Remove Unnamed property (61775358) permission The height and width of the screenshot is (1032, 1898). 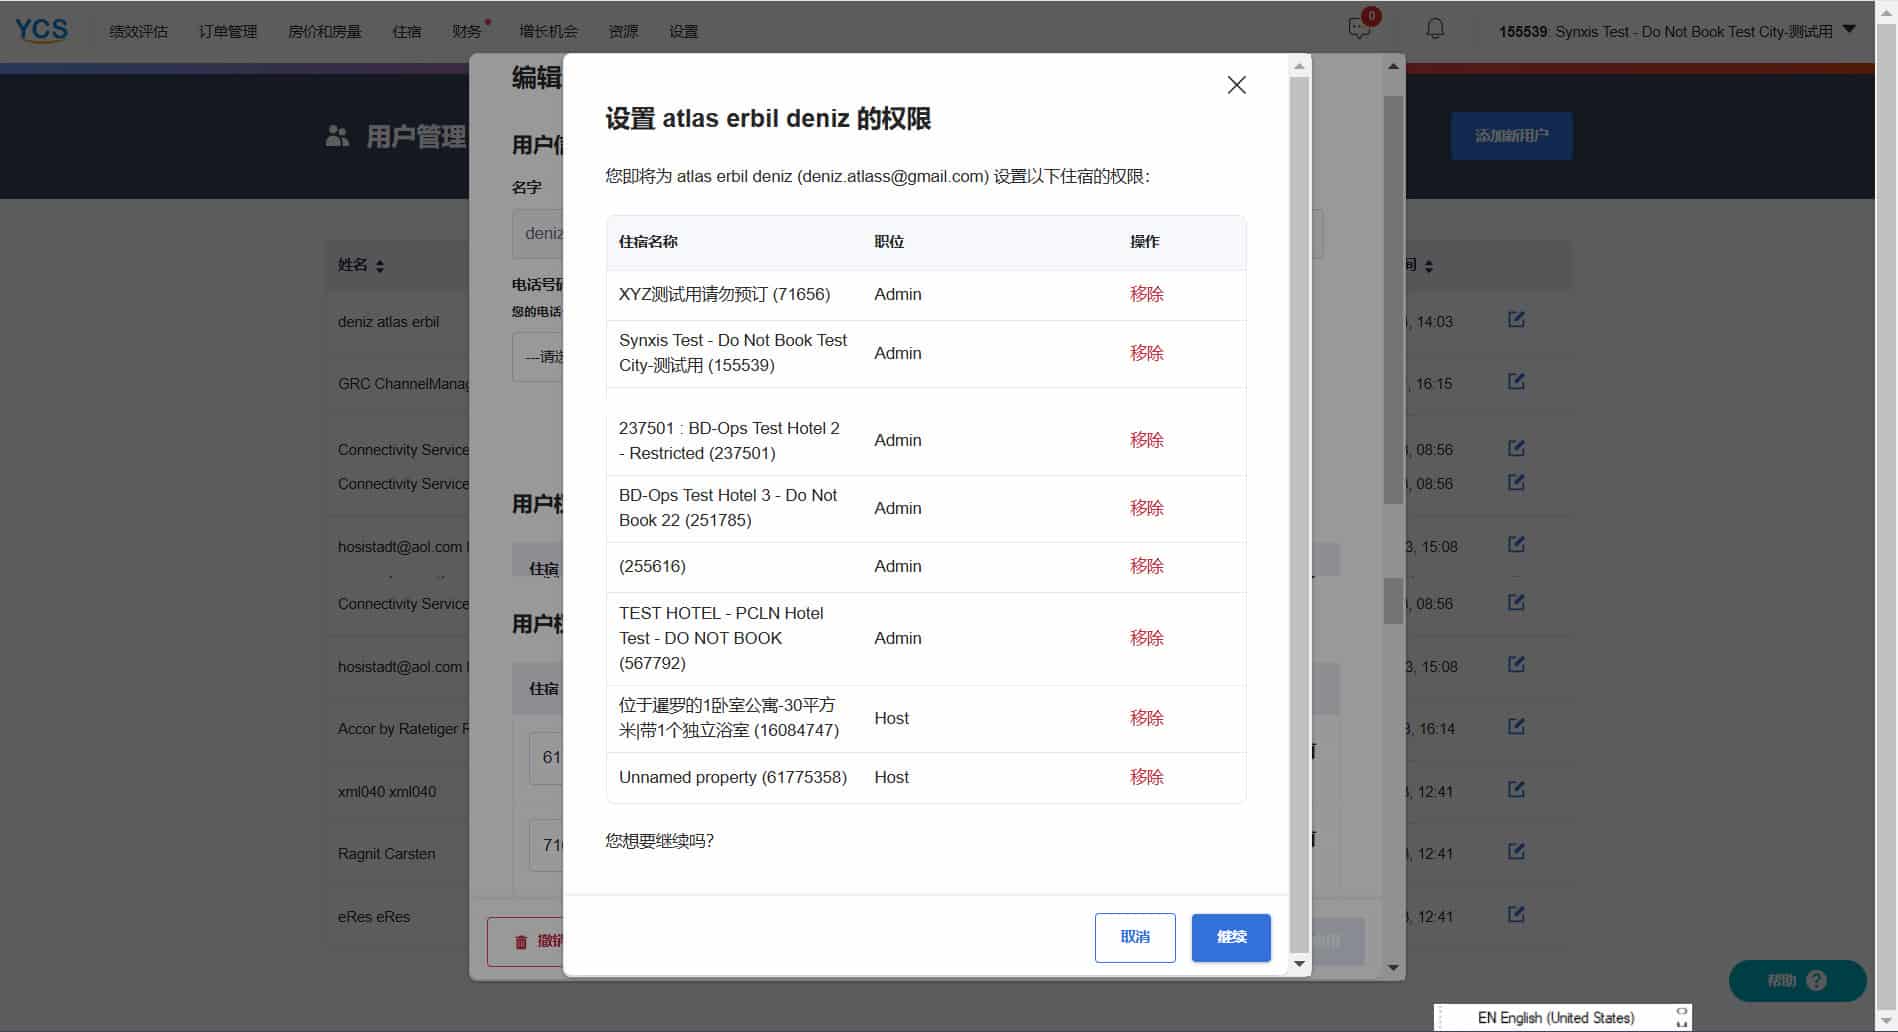point(1146,777)
